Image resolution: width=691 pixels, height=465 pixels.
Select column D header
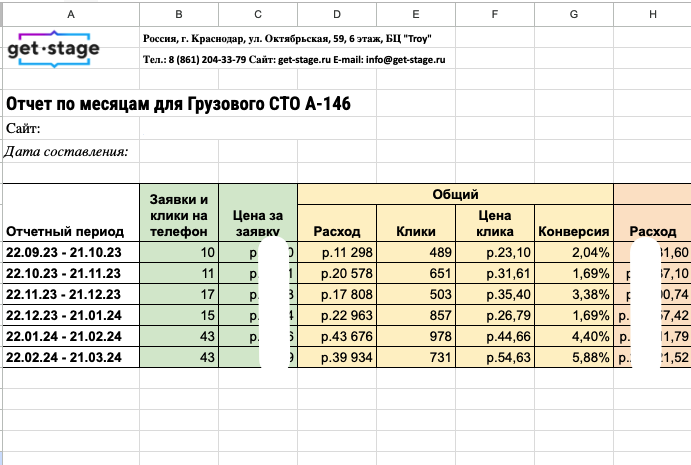(x=337, y=14)
